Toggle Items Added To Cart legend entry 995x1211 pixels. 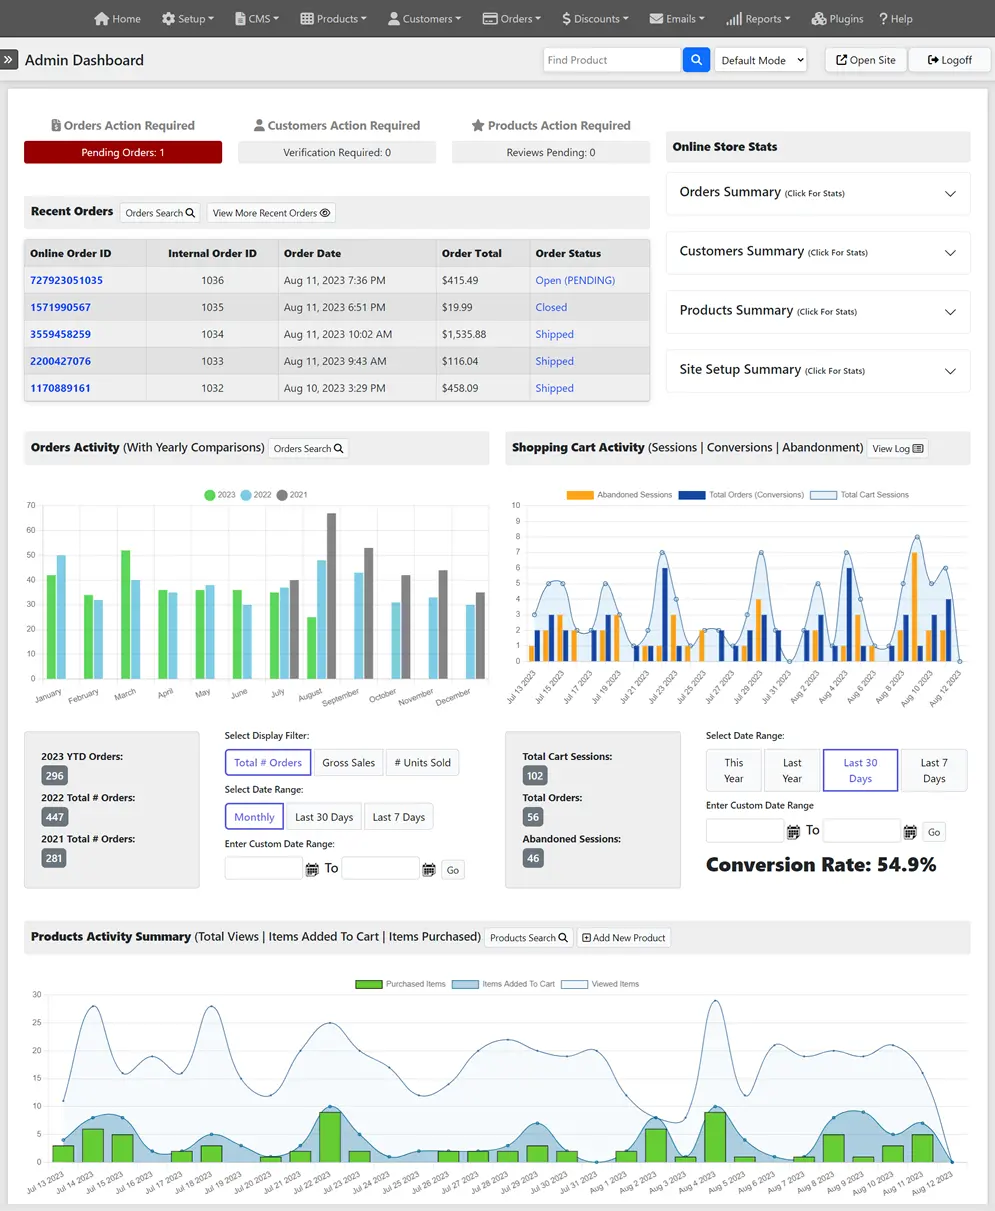pyautogui.click(x=503, y=984)
